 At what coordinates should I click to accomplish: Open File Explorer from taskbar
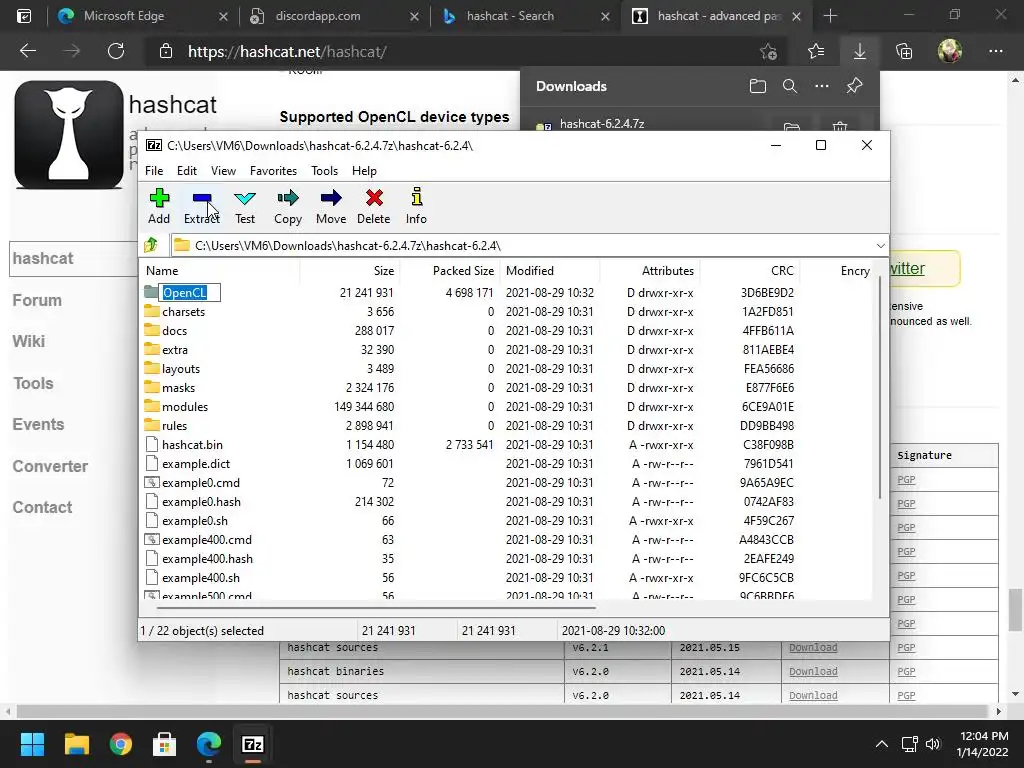coord(76,744)
